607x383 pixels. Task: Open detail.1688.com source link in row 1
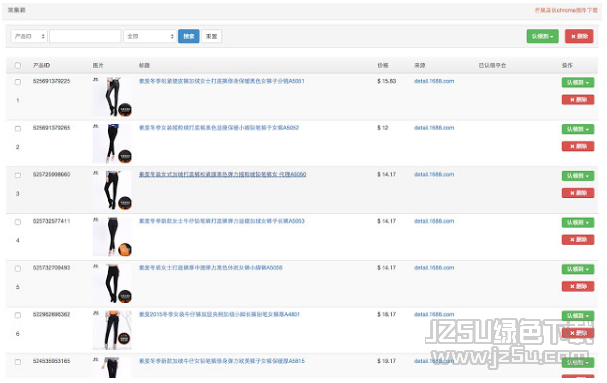pos(434,81)
